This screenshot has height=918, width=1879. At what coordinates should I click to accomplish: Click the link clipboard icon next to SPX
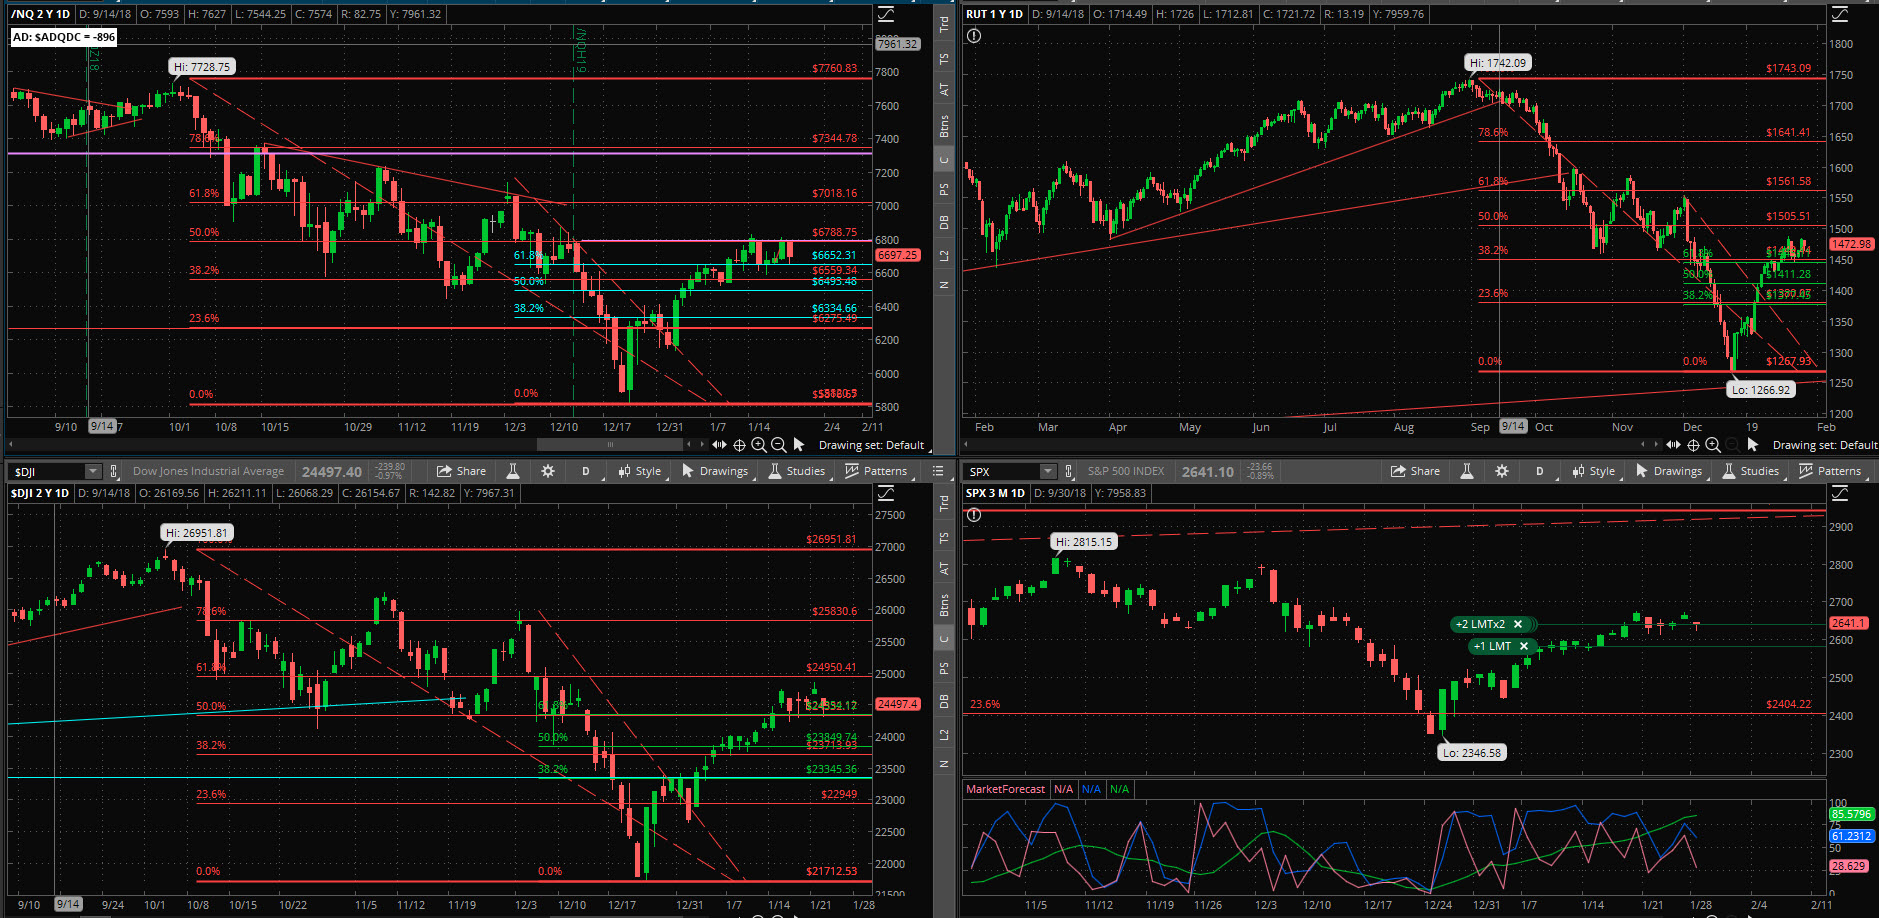(x=1068, y=471)
